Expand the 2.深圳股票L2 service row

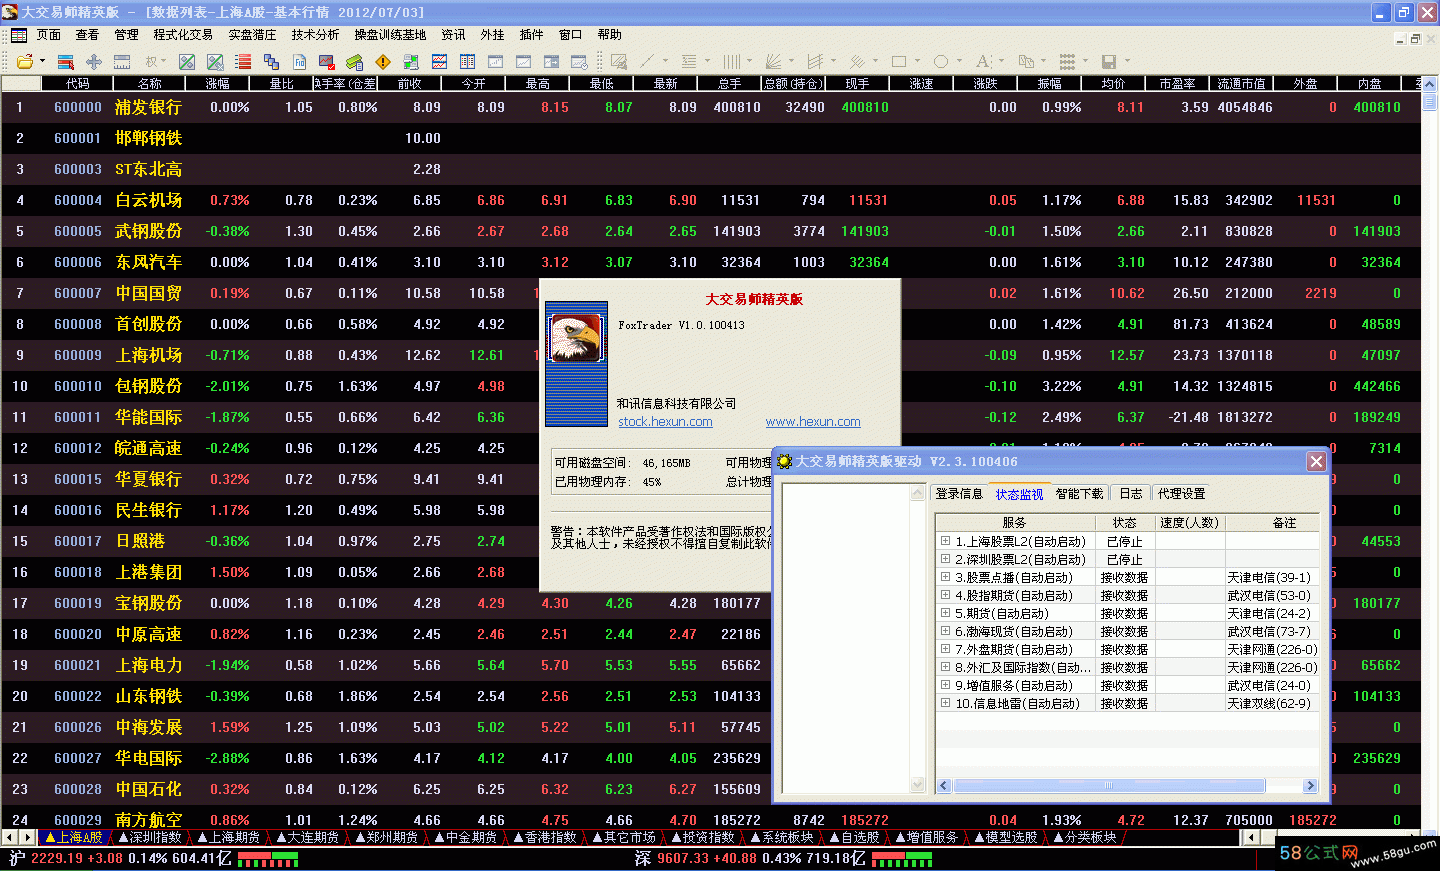tap(945, 559)
